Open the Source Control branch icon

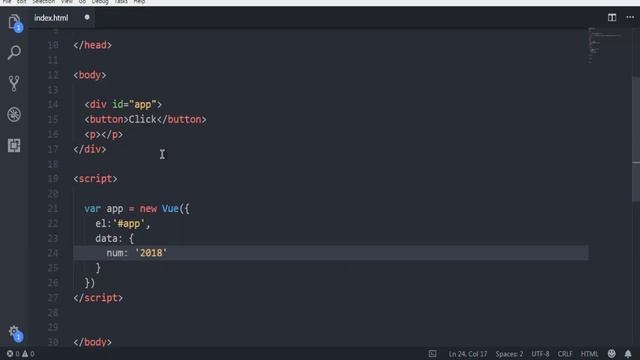14,83
